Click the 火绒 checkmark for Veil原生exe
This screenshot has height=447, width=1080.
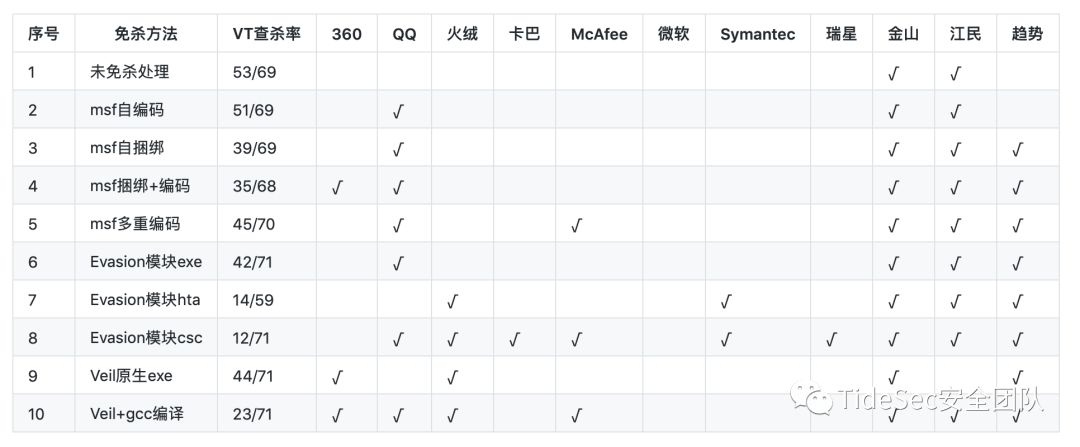click(x=452, y=376)
